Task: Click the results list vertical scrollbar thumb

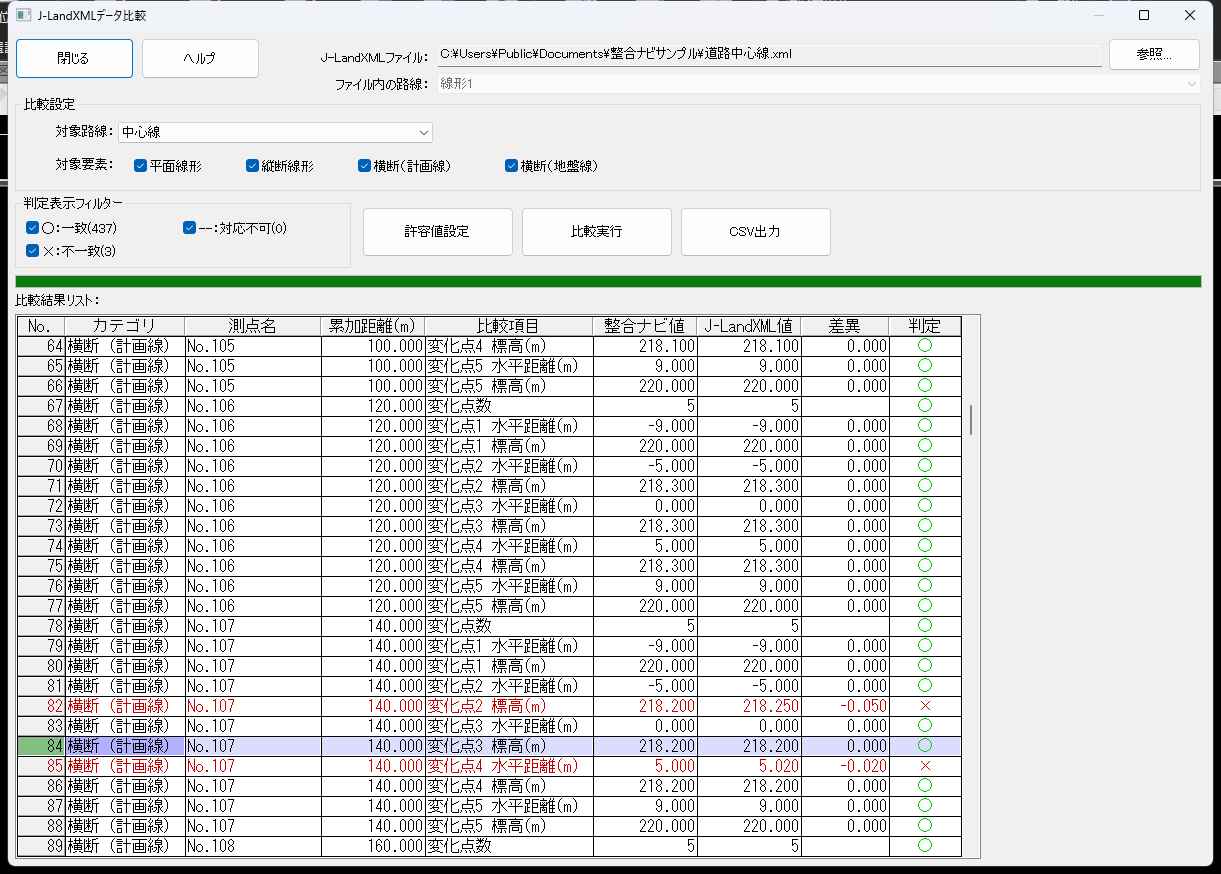Action: point(971,420)
